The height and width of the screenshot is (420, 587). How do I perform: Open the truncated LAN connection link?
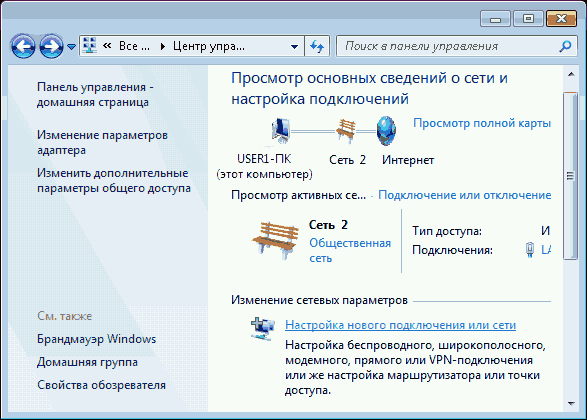click(x=546, y=250)
